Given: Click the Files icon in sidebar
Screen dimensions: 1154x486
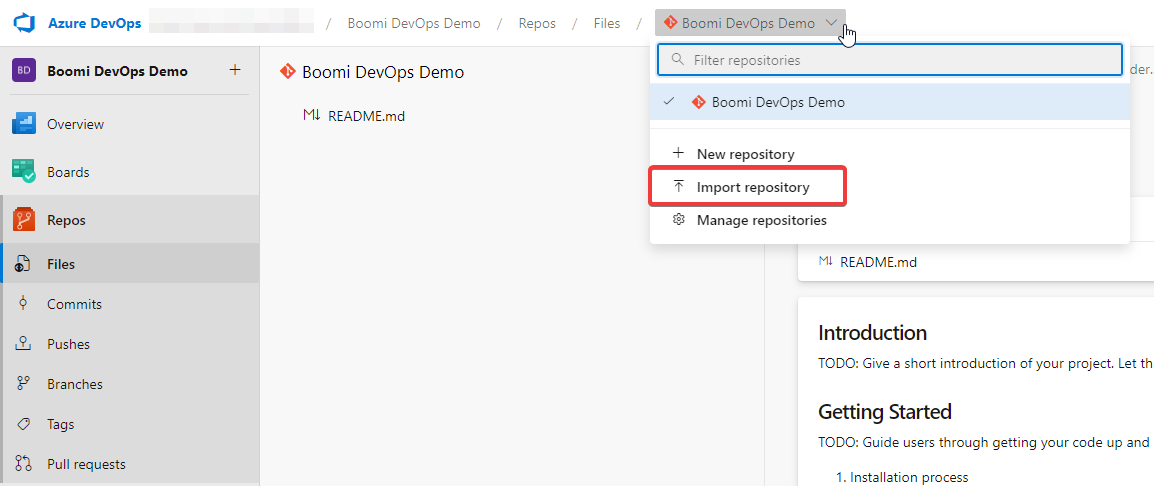Looking at the screenshot, I should pos(24,263).
